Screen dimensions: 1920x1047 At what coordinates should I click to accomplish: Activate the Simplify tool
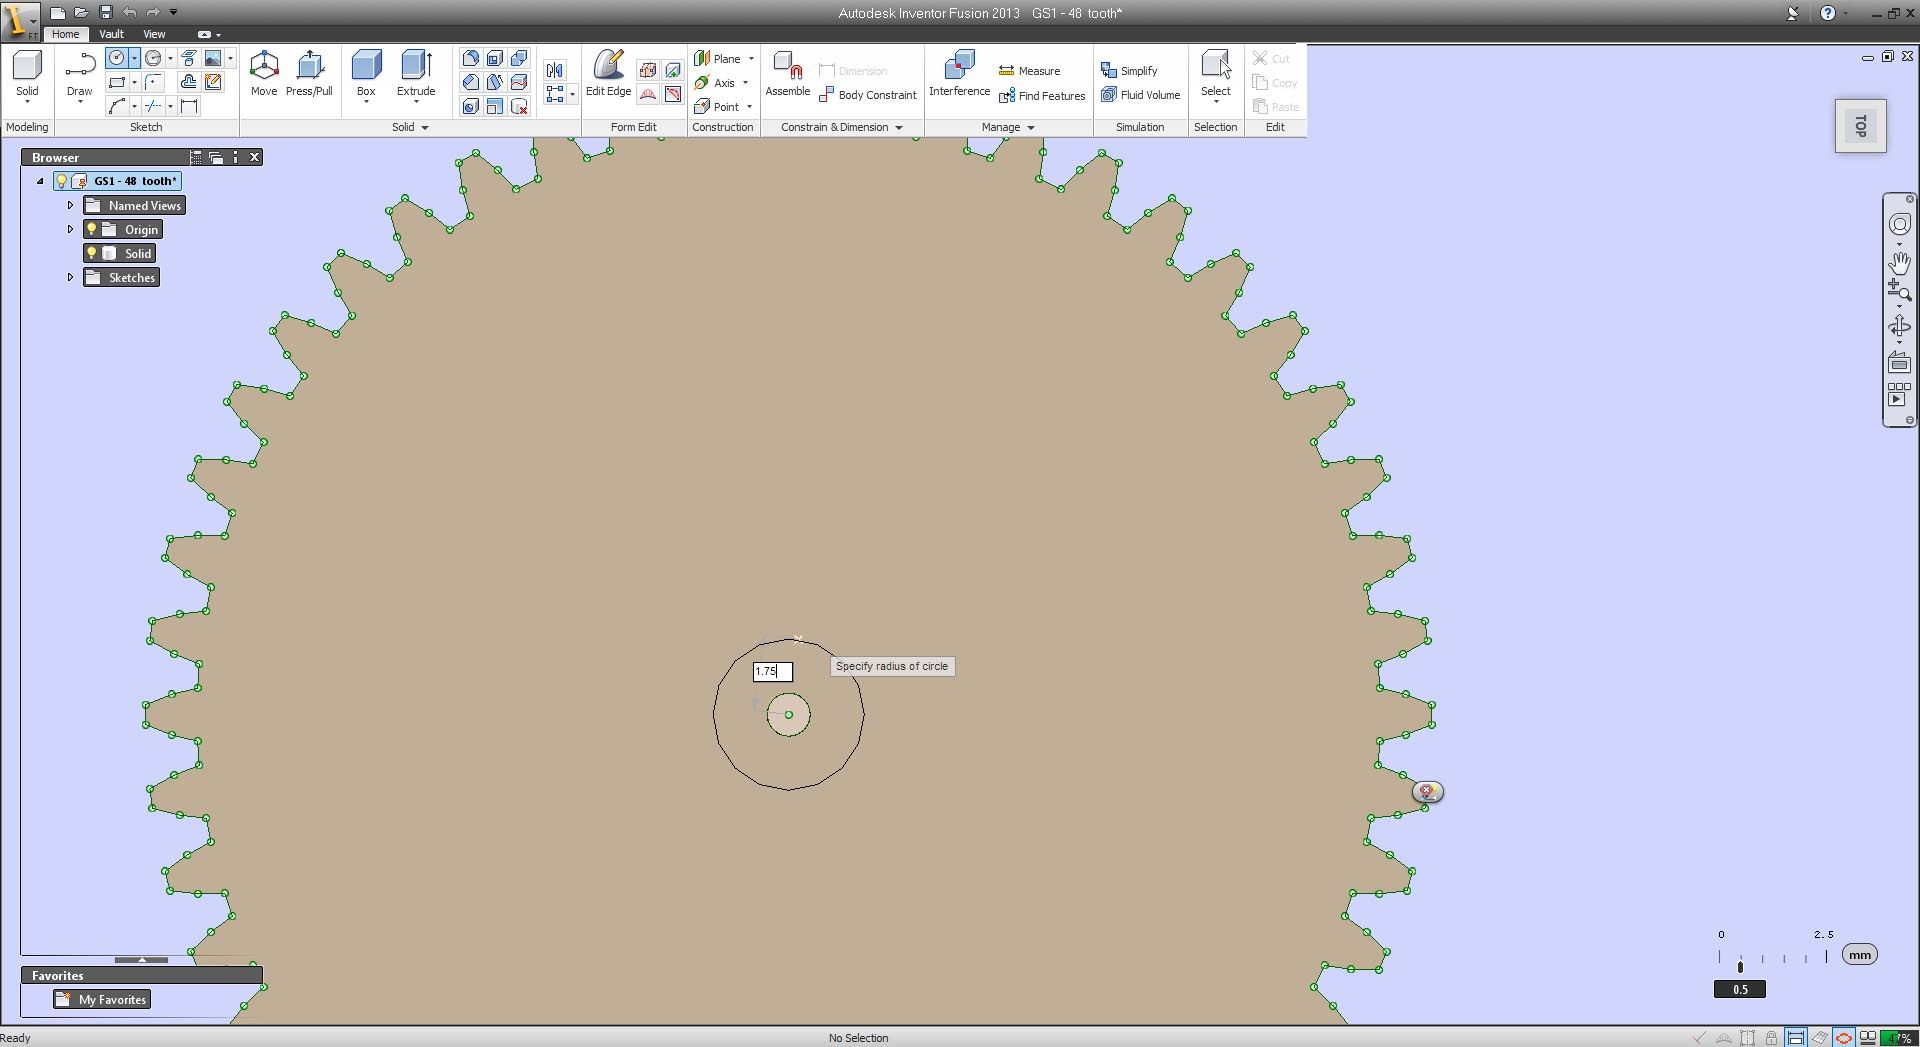[1130, 70]
